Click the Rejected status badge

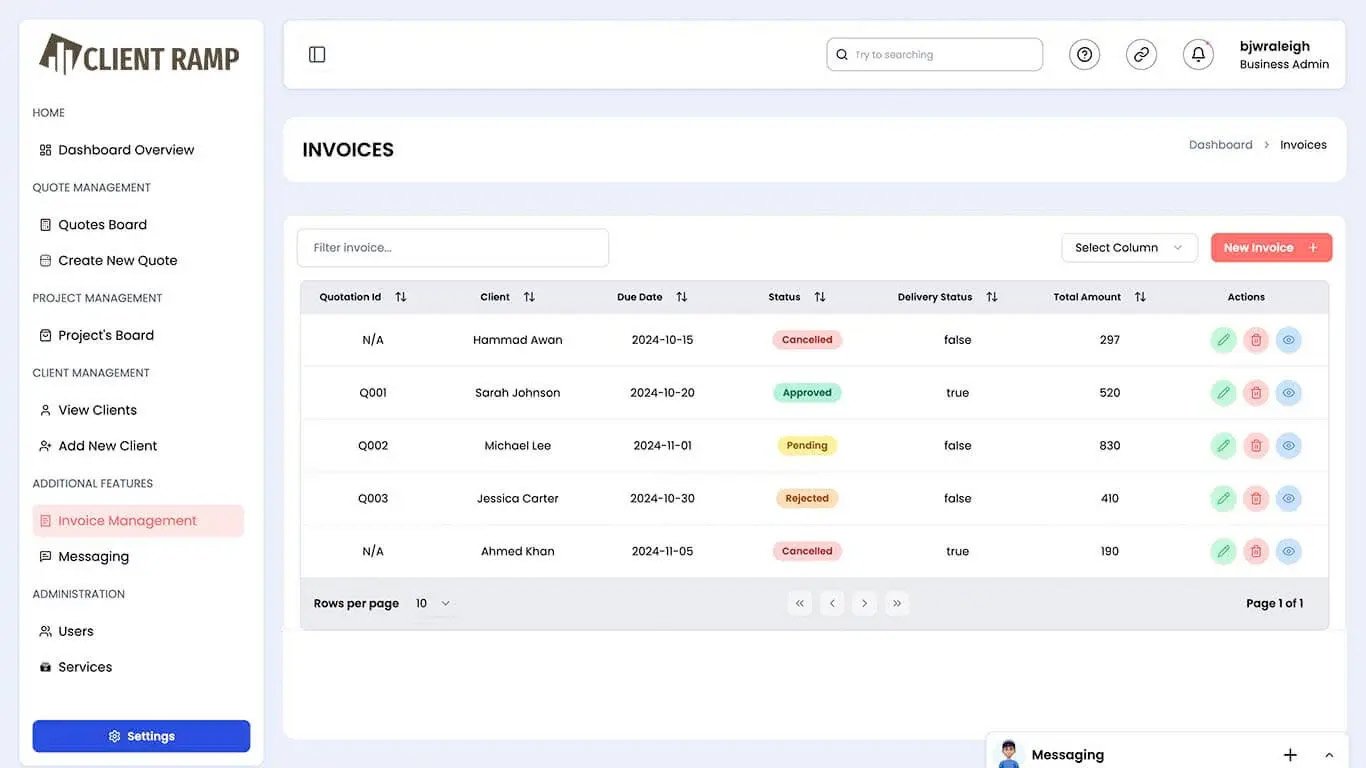(807, 498)
